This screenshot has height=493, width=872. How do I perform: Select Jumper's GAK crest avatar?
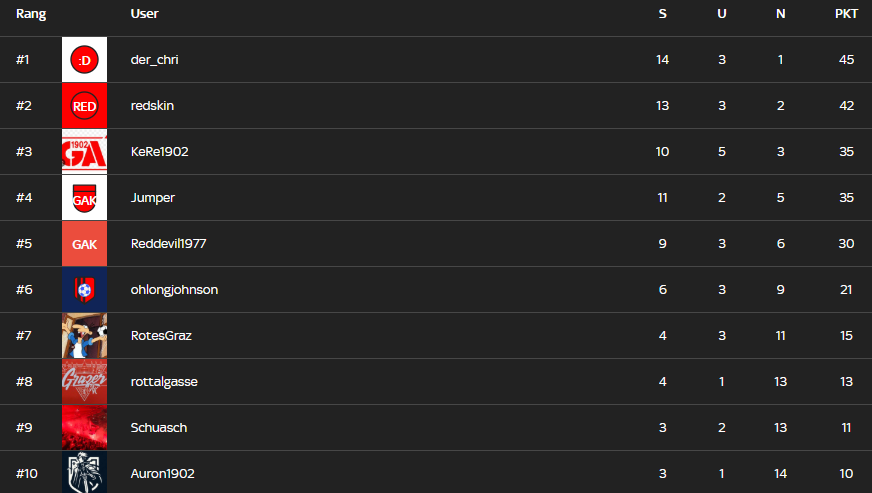[x=84, y=198]
